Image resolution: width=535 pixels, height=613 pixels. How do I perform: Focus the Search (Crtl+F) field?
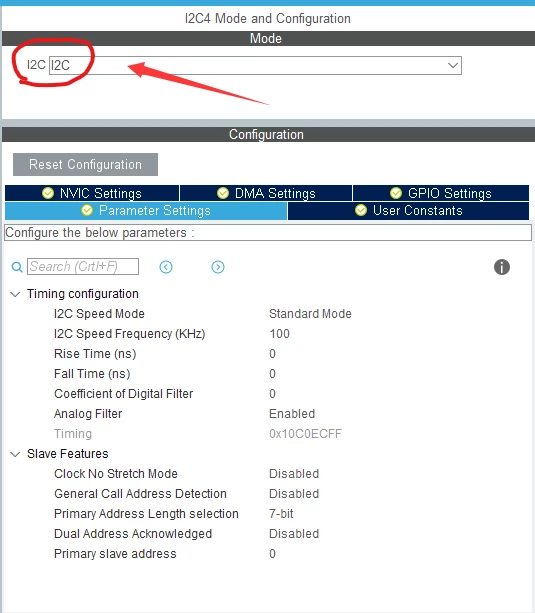coord(83,267)
